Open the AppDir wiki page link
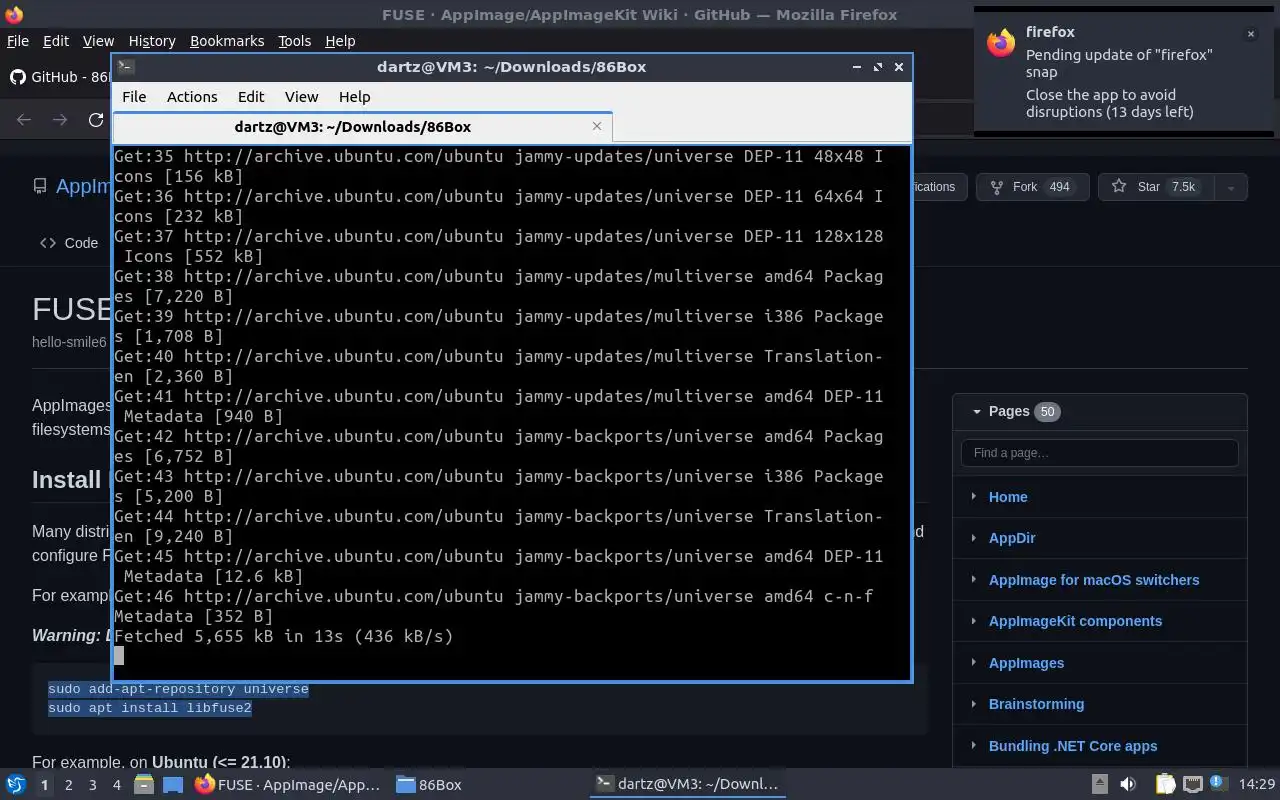This screenshot has width=1280, height=800. [1012, 538]
